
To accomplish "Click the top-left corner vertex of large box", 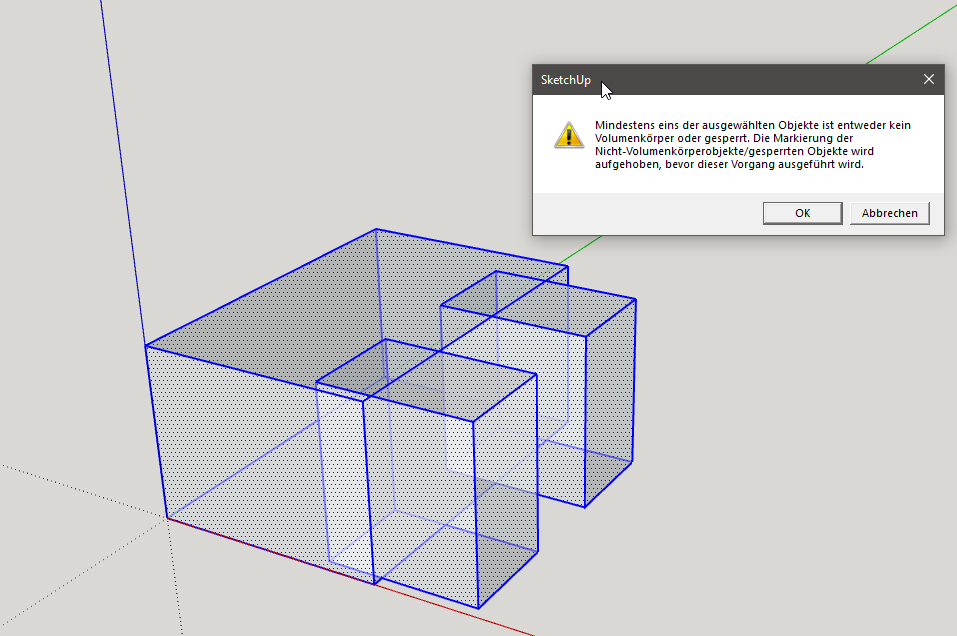I will [x=146, y=346].
